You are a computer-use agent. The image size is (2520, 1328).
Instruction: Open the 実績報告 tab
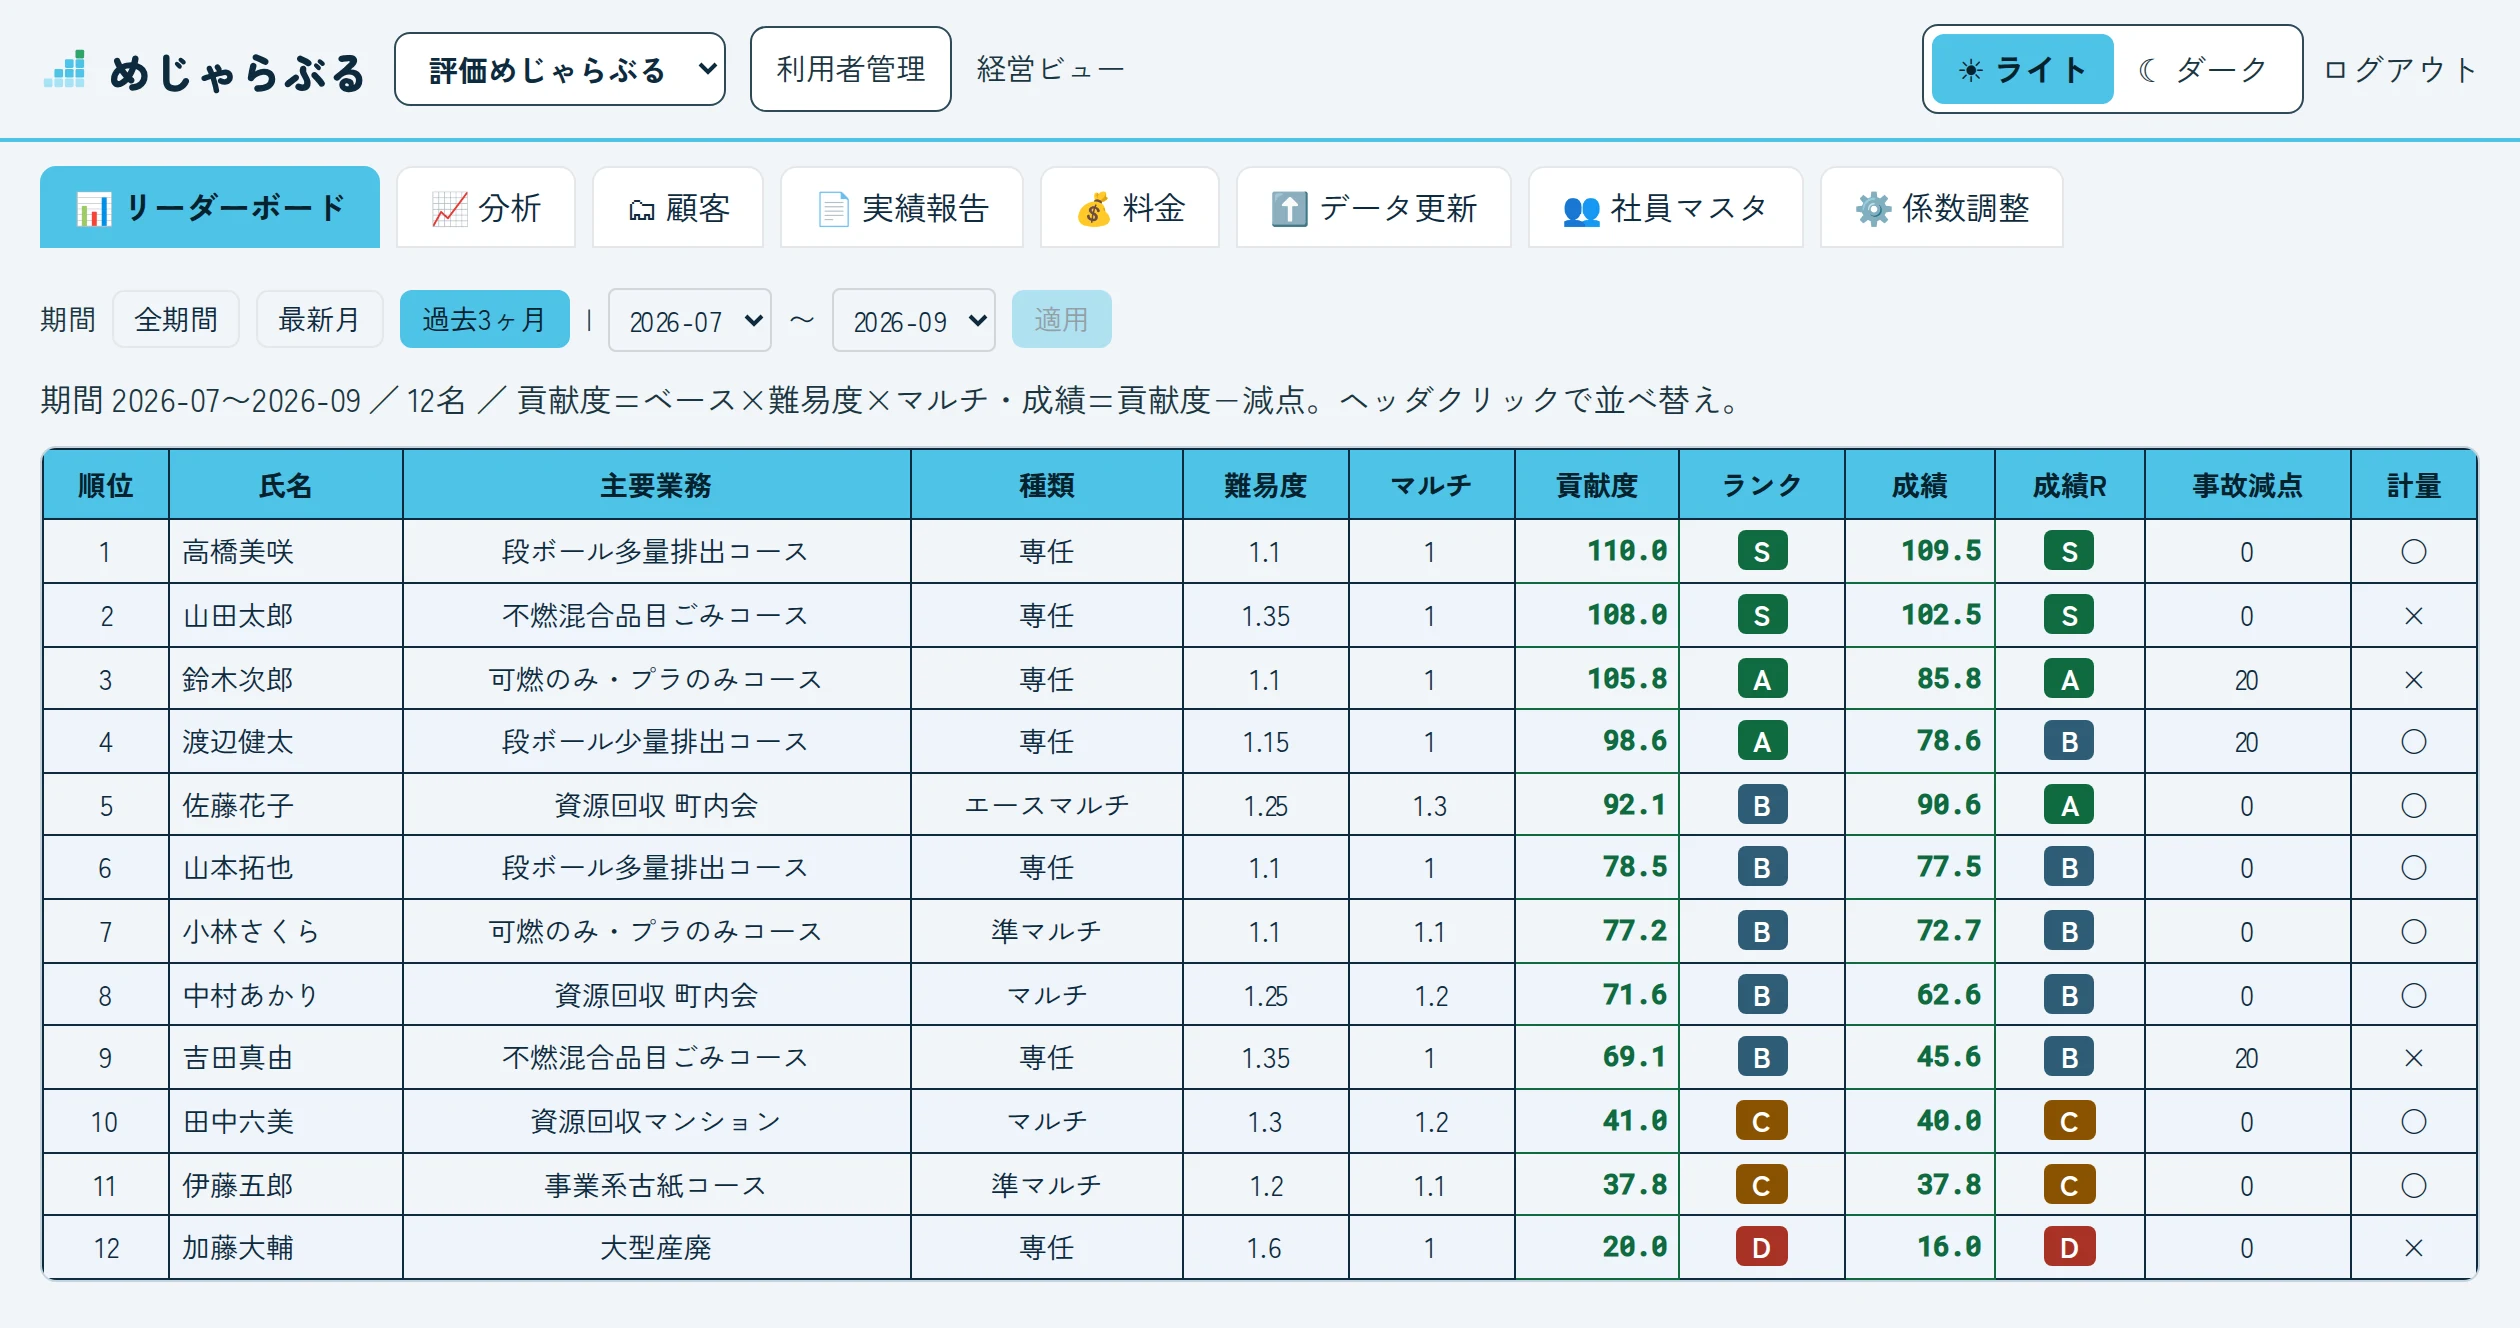pyautogui.click(x=902, y=207)
